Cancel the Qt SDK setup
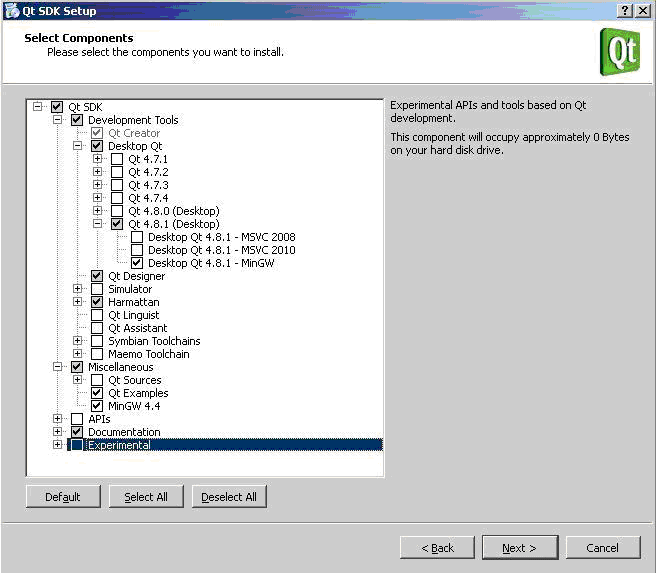 [603, 547]
